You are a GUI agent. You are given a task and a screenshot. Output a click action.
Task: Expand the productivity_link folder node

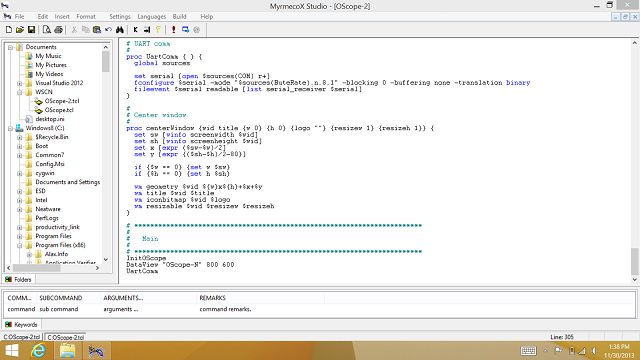[x=19, y=227]
